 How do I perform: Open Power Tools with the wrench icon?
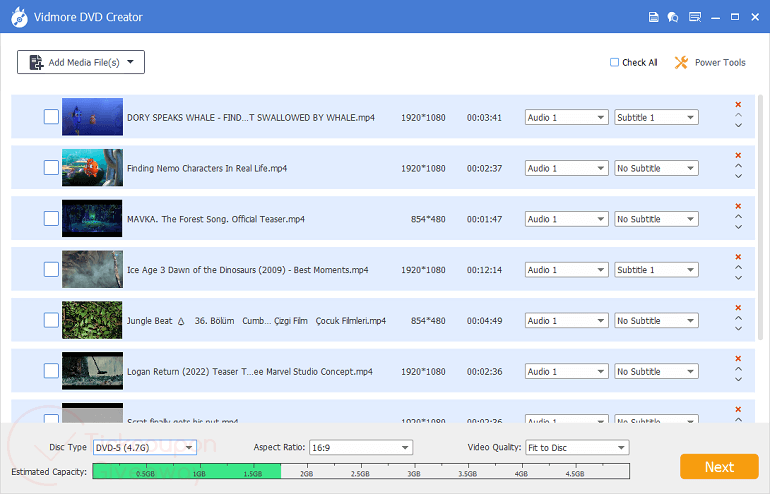coord(682,62)
